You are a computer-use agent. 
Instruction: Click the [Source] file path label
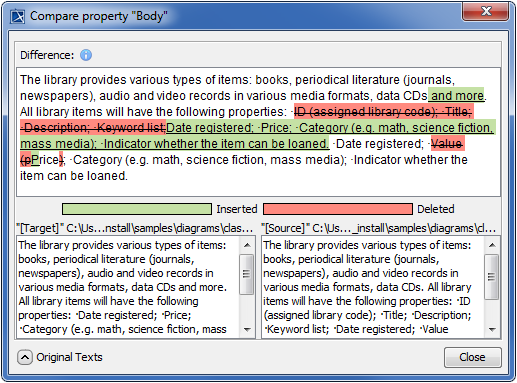379,228
